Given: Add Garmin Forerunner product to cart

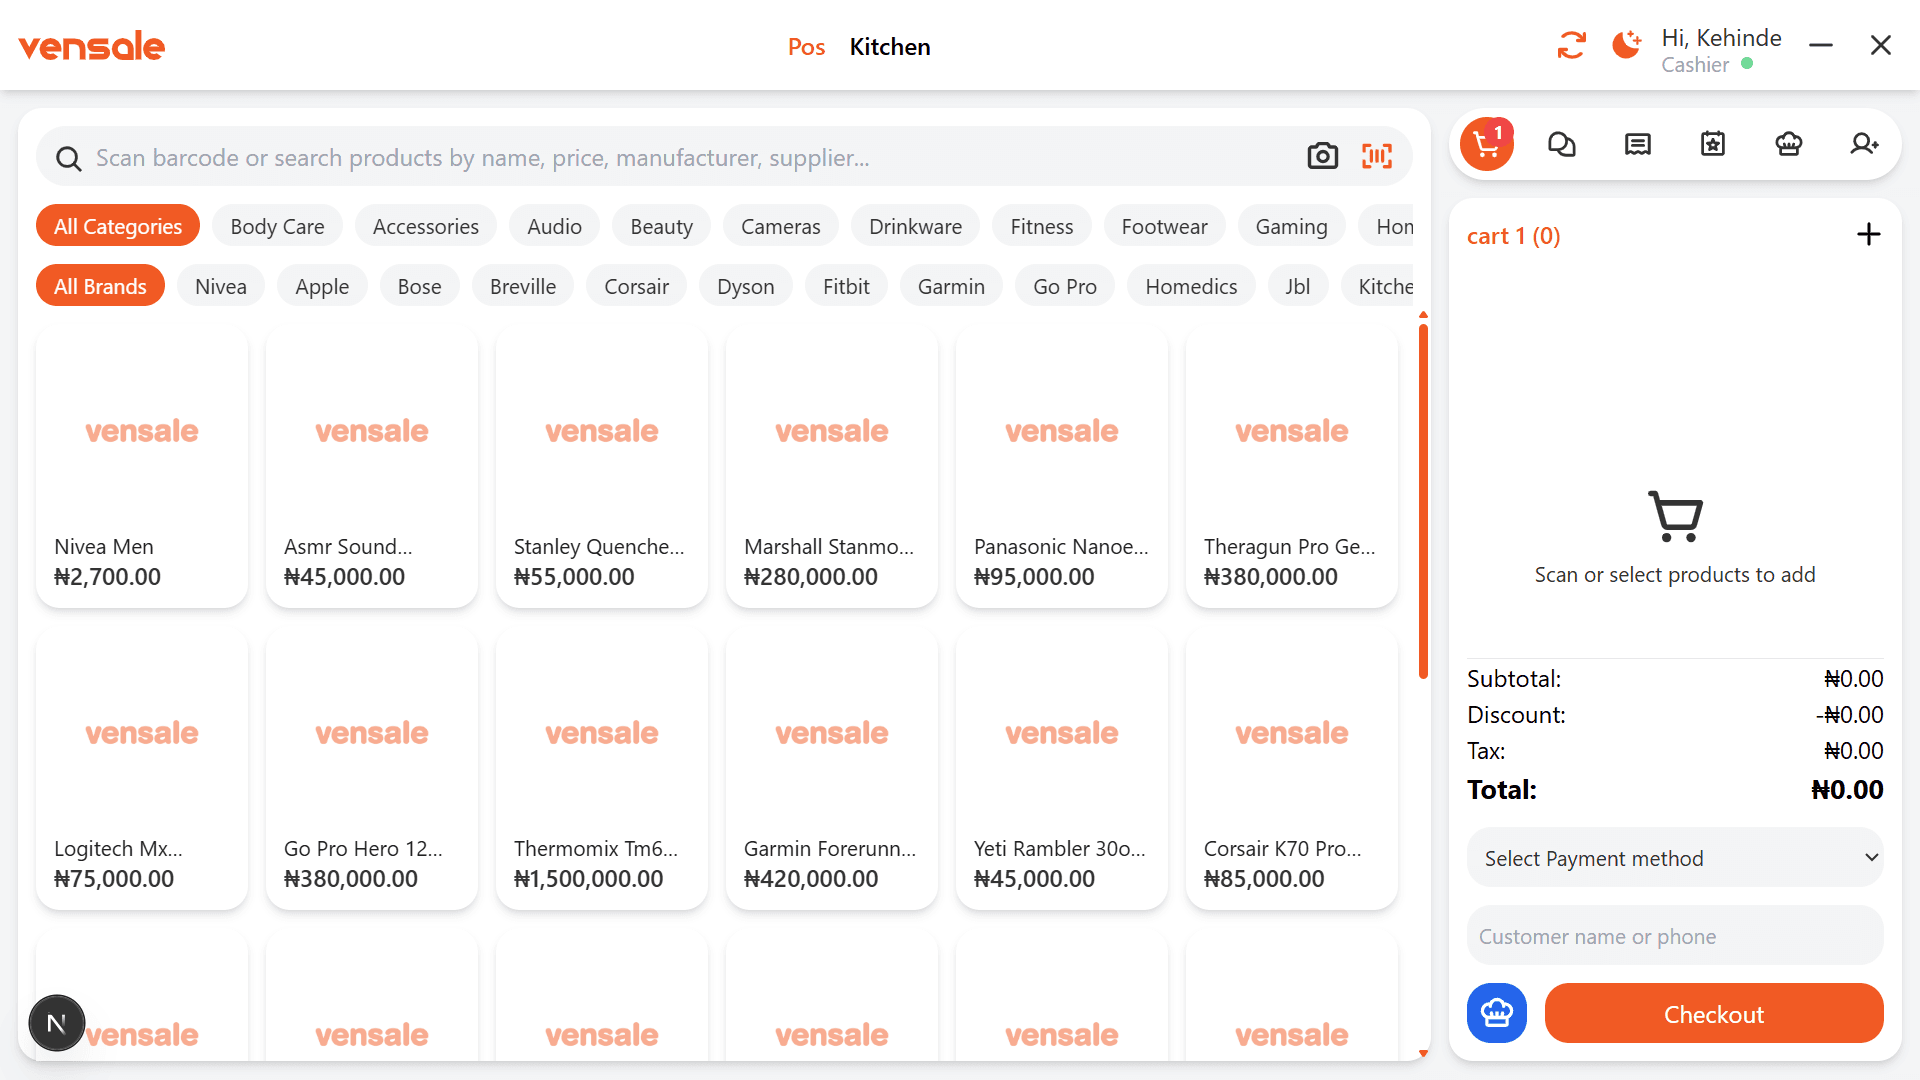Looking at the screenshot, I should [832, 769].
